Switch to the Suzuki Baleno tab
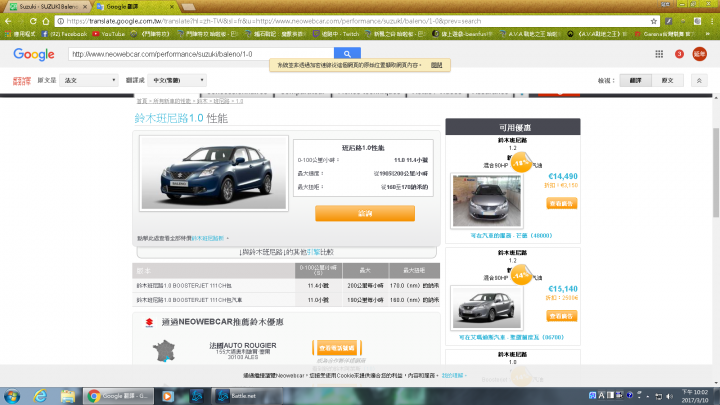Viewport: 720px width, 405px height. (x=47, y=6)
